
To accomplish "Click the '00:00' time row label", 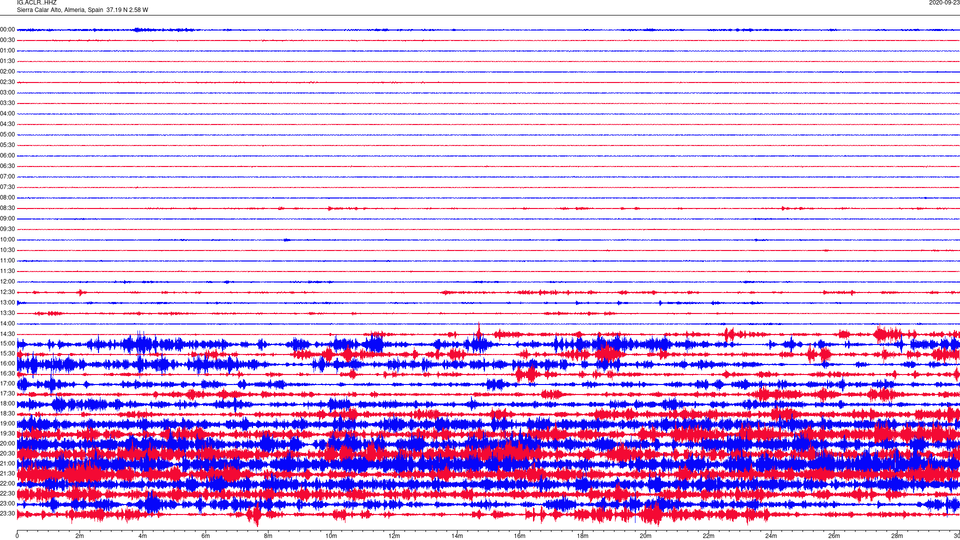I will pos(7,29).
